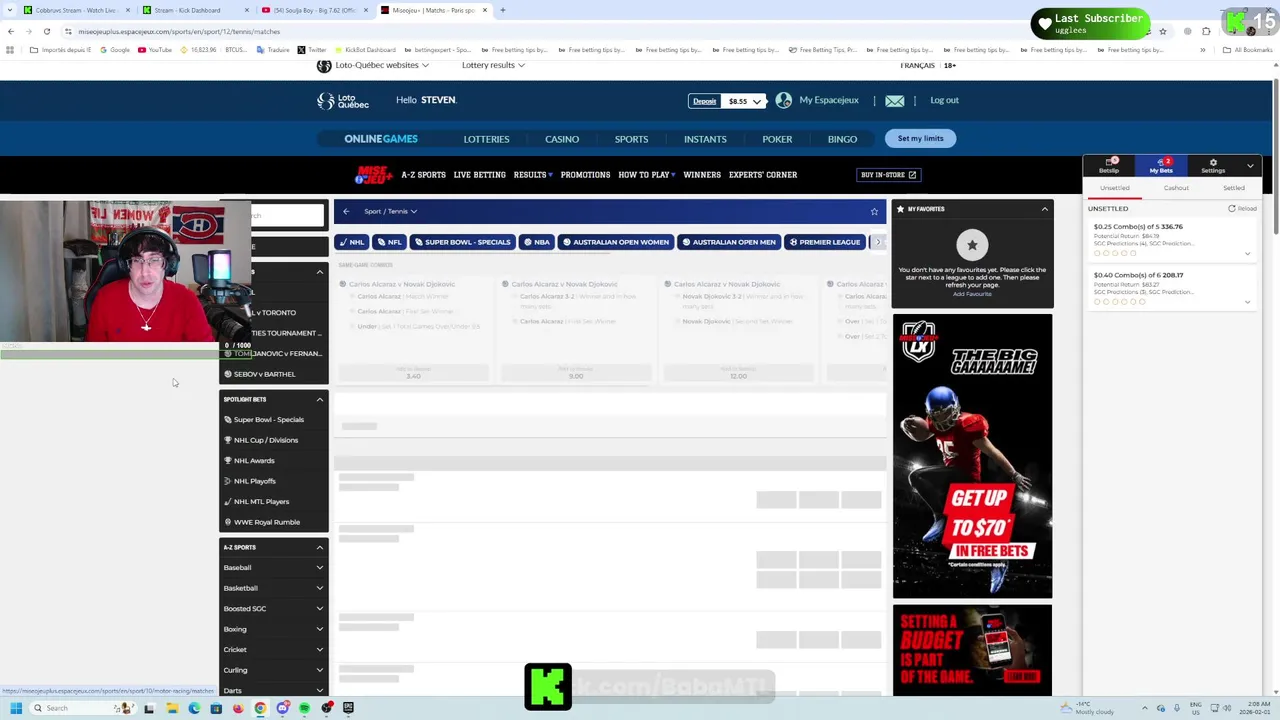Expand the $0.25 Combo(s) of 5 bet
Viewport: 1280px width, 720px height.
[1247, 254]
